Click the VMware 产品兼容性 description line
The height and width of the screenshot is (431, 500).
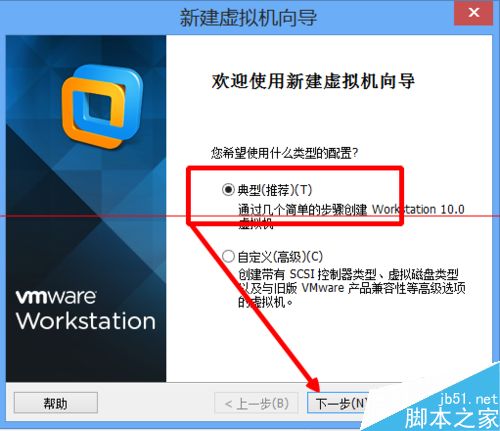[352, 288]
